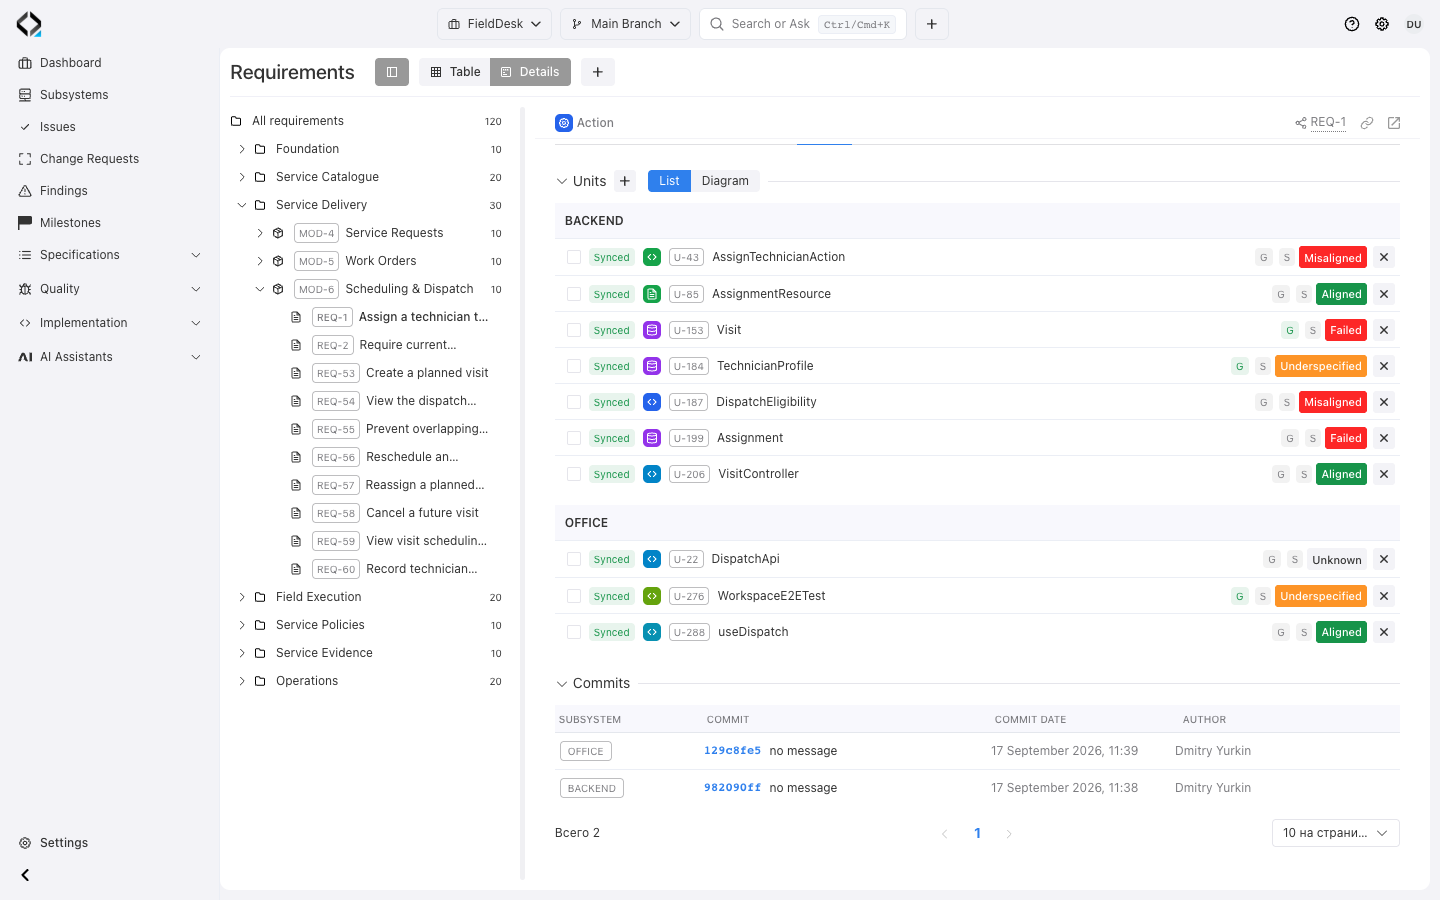Open commit 982090ff link
Viewport: 1440px width, 900px height.
[732, 788]
